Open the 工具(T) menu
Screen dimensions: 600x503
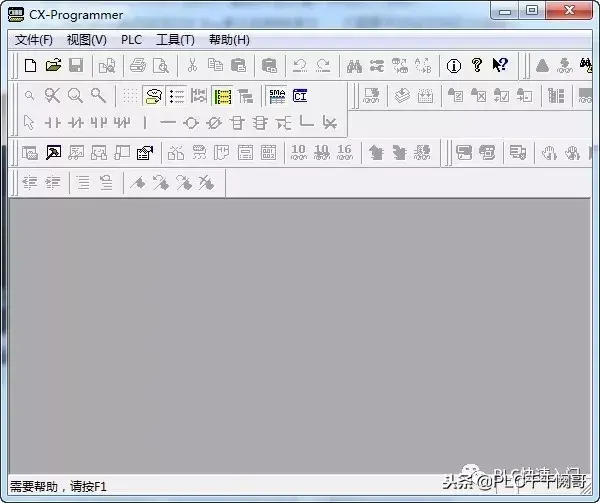175,40
